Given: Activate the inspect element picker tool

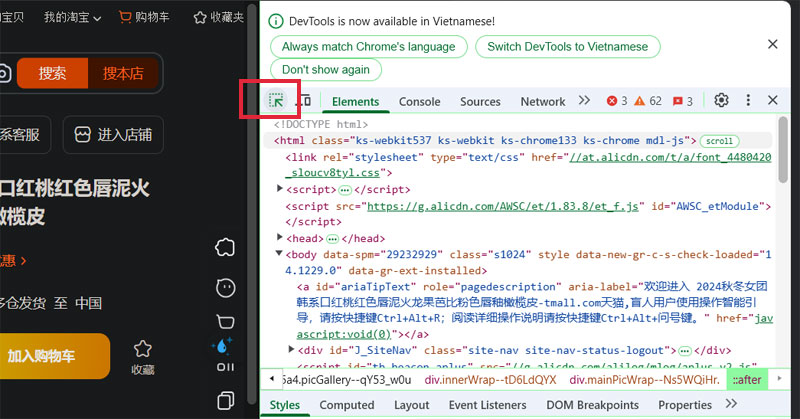Looking at the screenshot, I should [276, 101].
